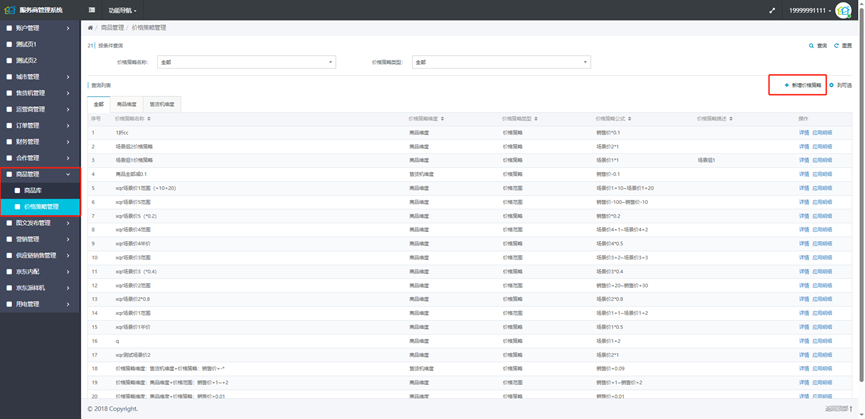Collapse 商品管理 with its down chevron
The height and width of the screenshot is (419, 865).
pos(68,174)
